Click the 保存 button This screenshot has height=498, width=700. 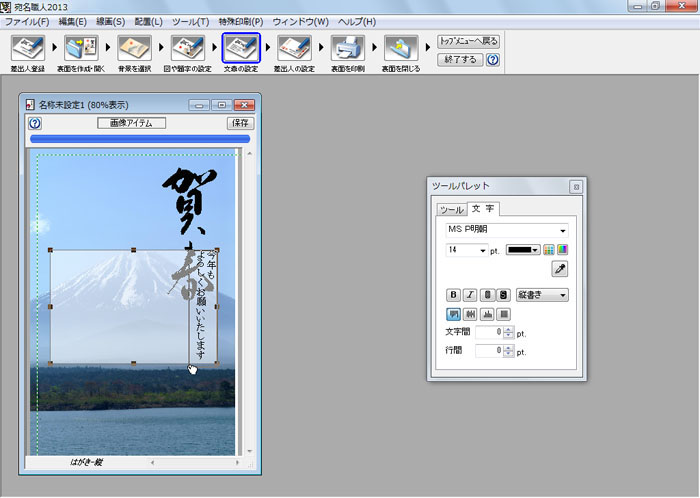pyautogui.click(x=240, y=123)
